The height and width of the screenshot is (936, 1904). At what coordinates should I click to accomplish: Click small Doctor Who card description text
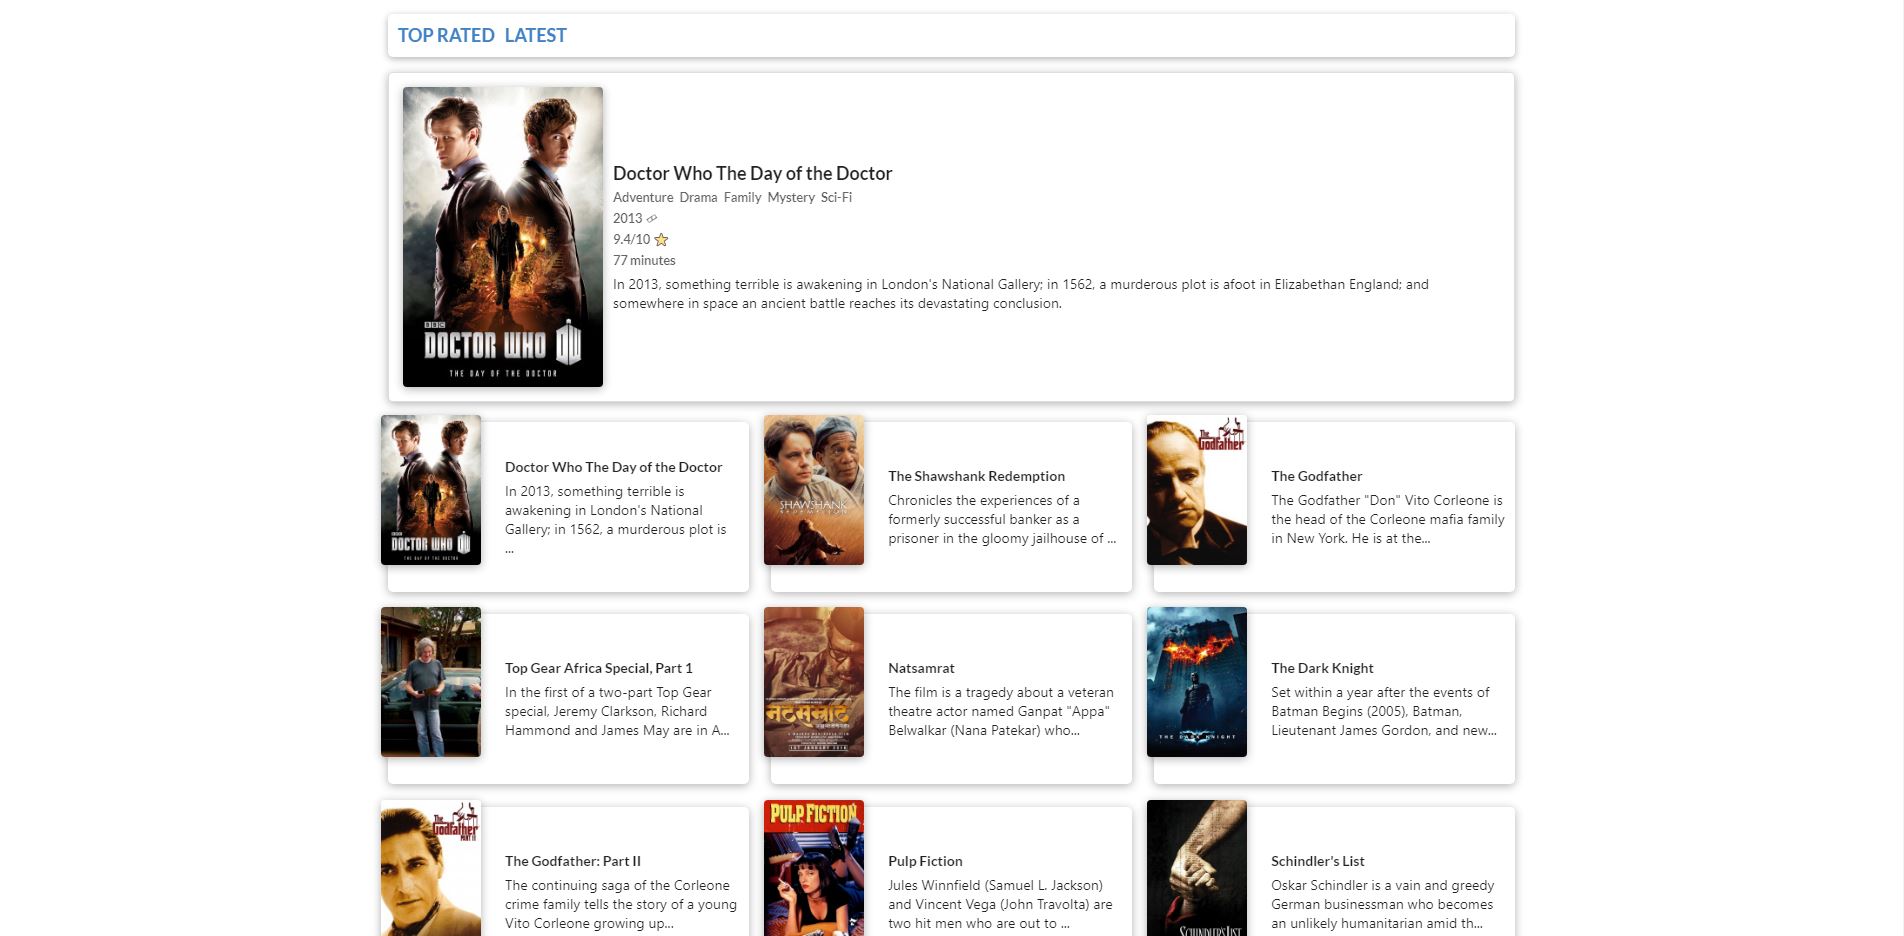616,520
